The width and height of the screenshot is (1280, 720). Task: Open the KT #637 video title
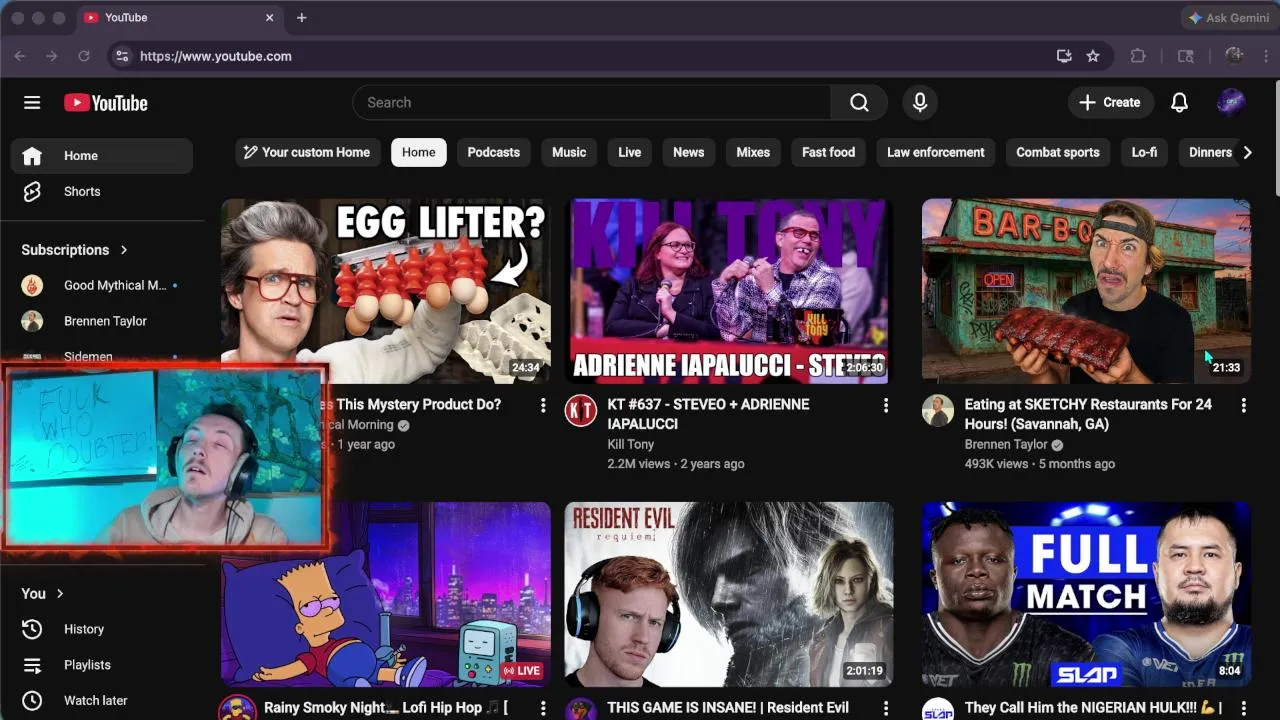click(x=708, y=414)
